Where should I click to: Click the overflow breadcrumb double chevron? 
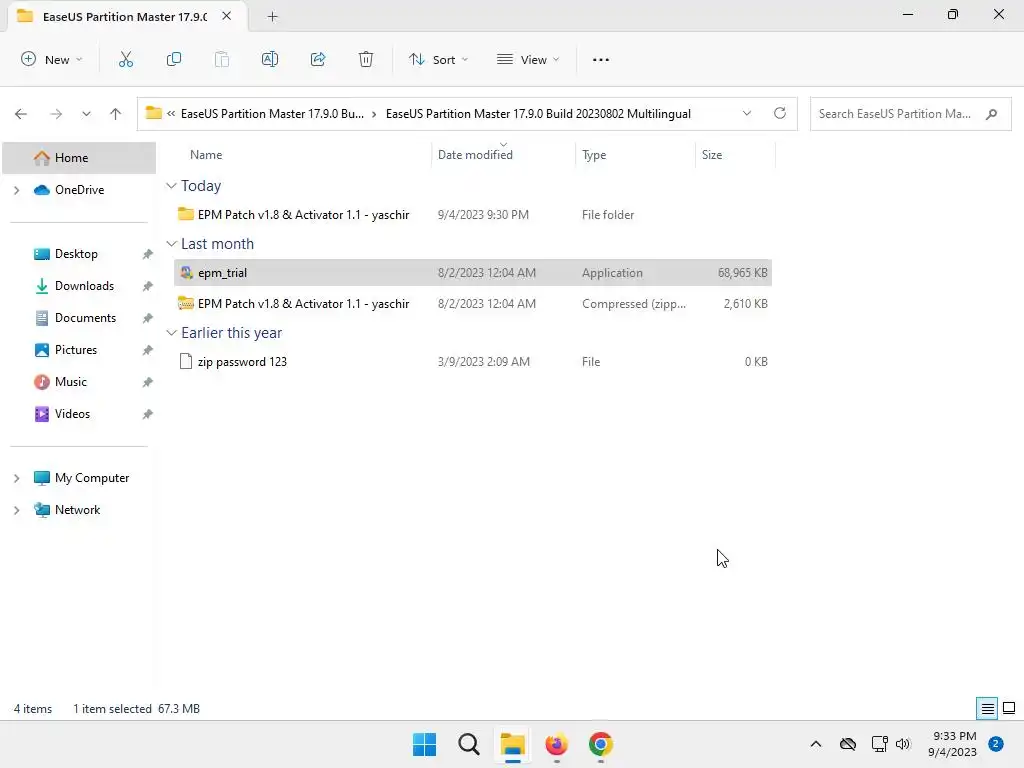[x=171, y=114]
